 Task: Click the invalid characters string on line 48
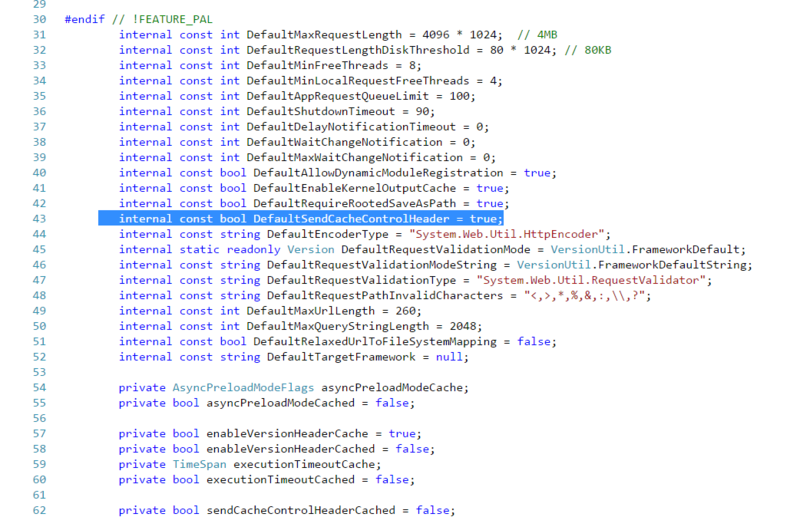(584, 295)
